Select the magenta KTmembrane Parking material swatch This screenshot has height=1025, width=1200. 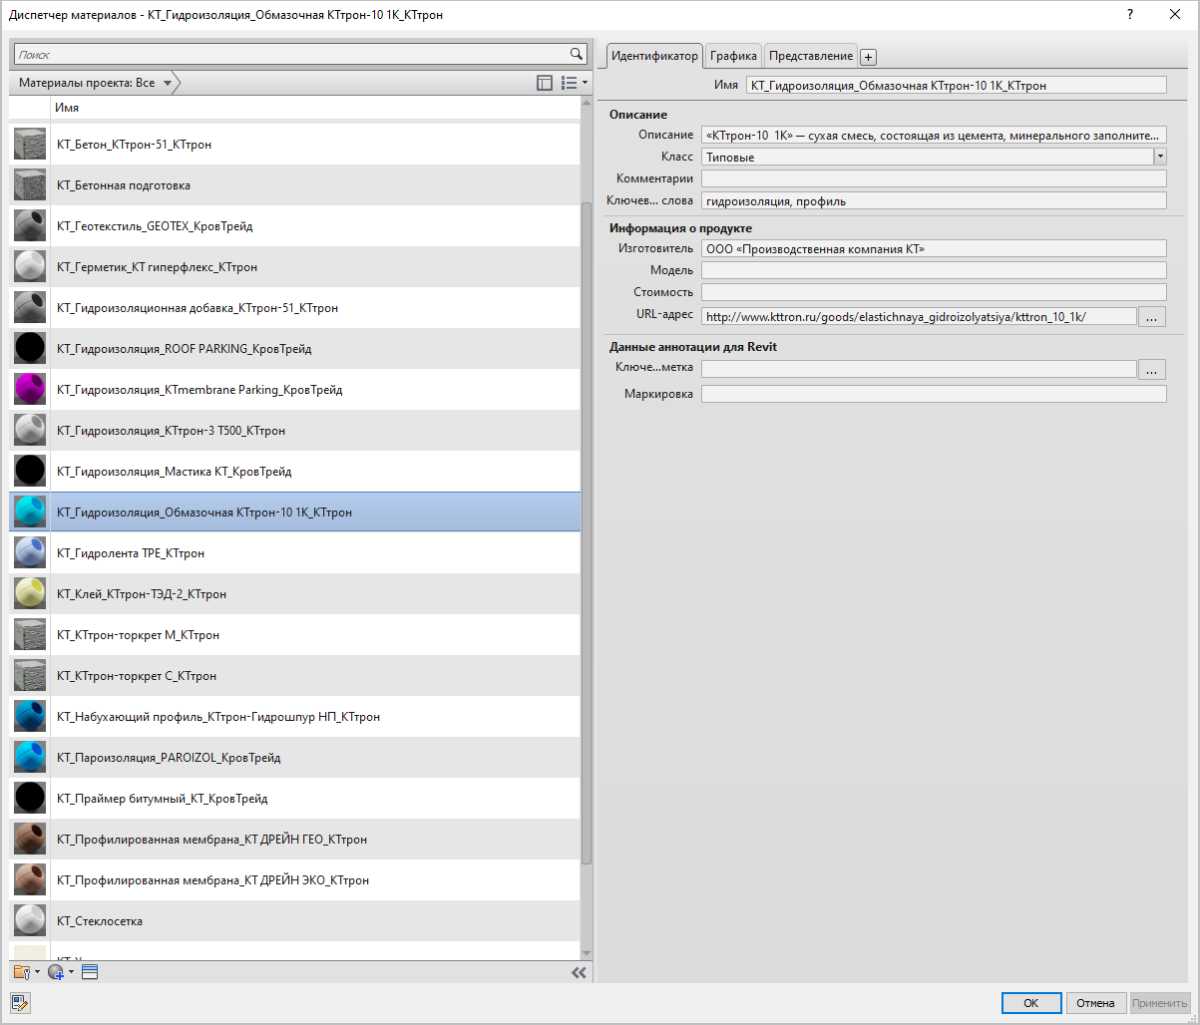[x=30, y=390]
